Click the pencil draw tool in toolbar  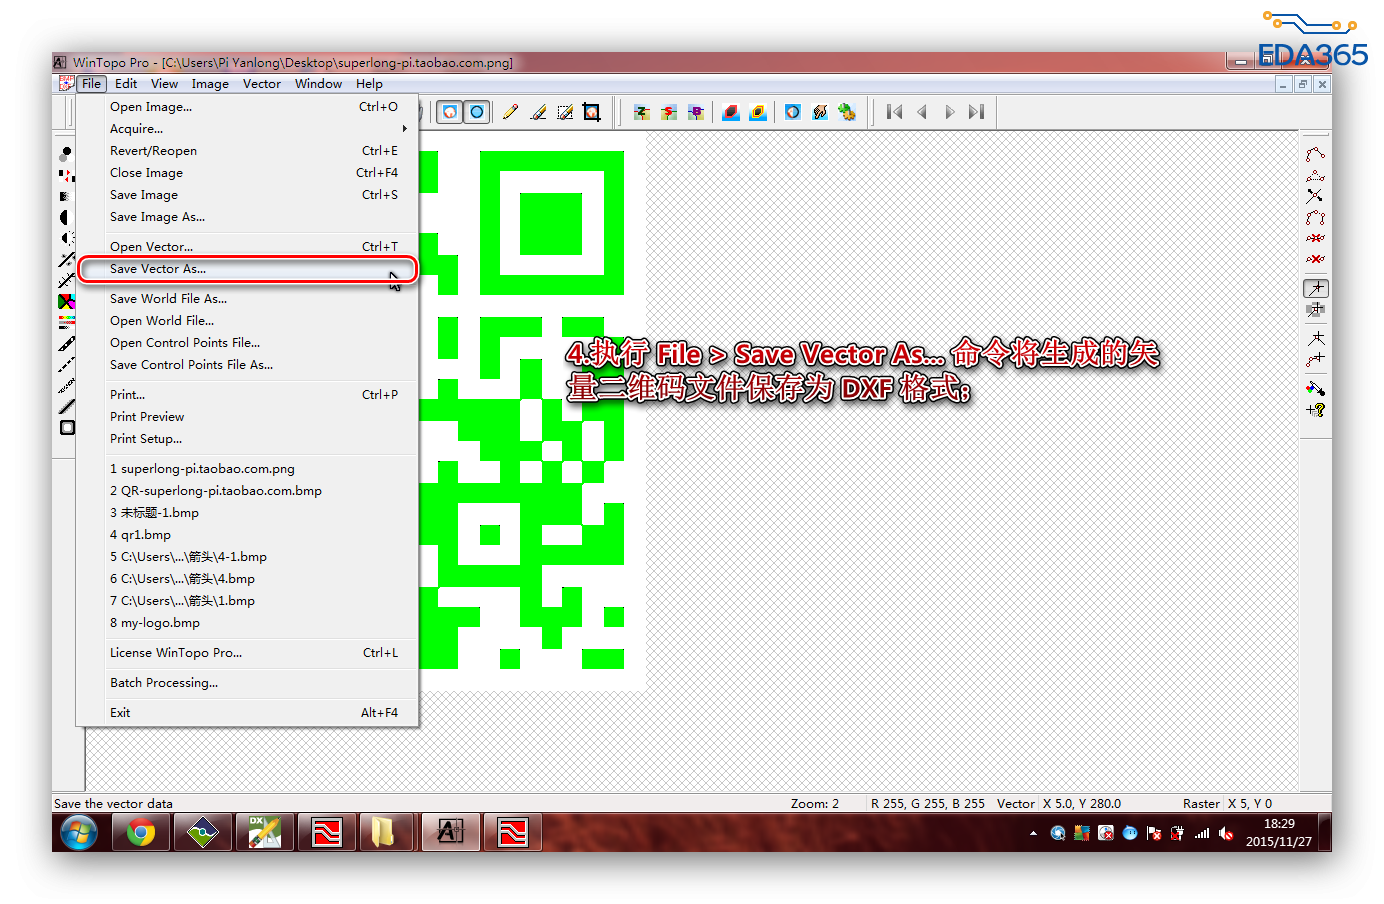510,112
